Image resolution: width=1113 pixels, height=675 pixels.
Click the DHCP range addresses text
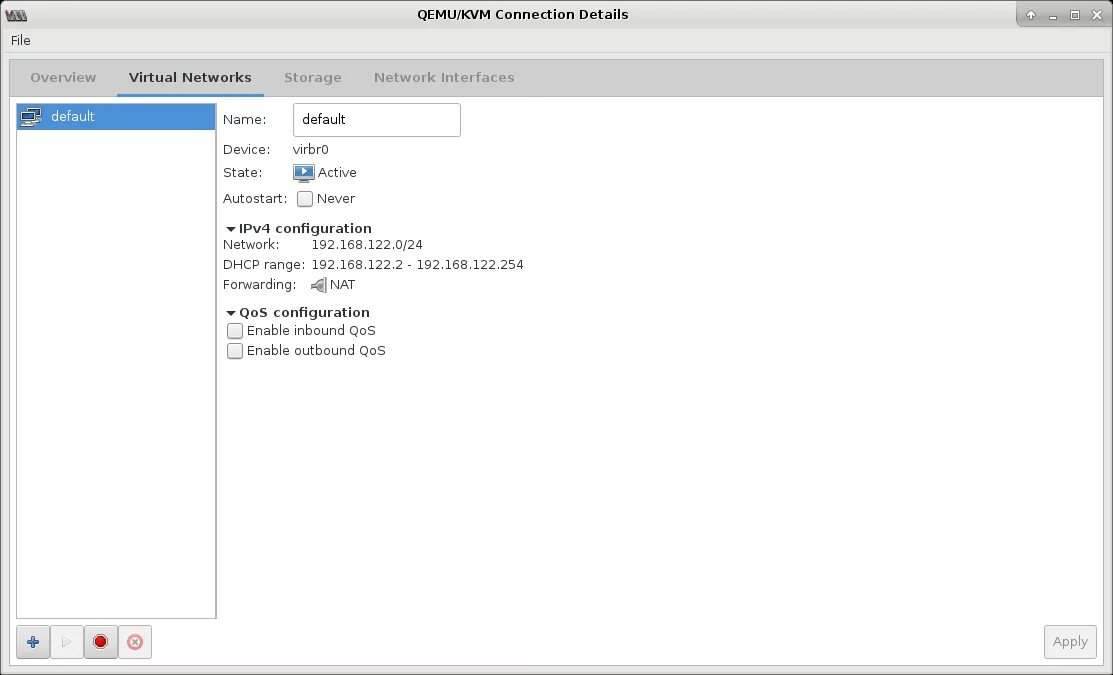[x=417, y=265]
